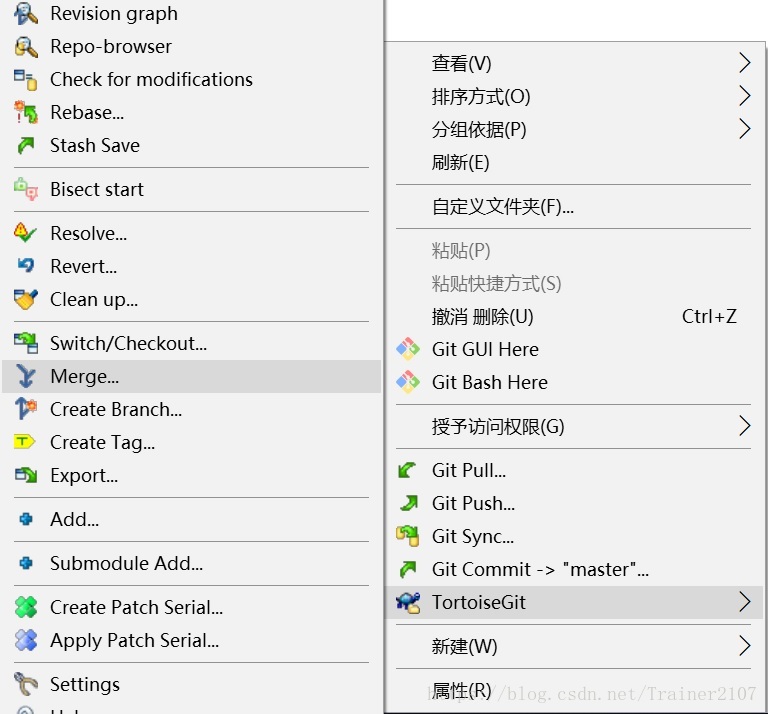Image resolution: width=768 pixels, height=714 pixels.
Task: Choose Clean up... menu entry
Action: 192,299
